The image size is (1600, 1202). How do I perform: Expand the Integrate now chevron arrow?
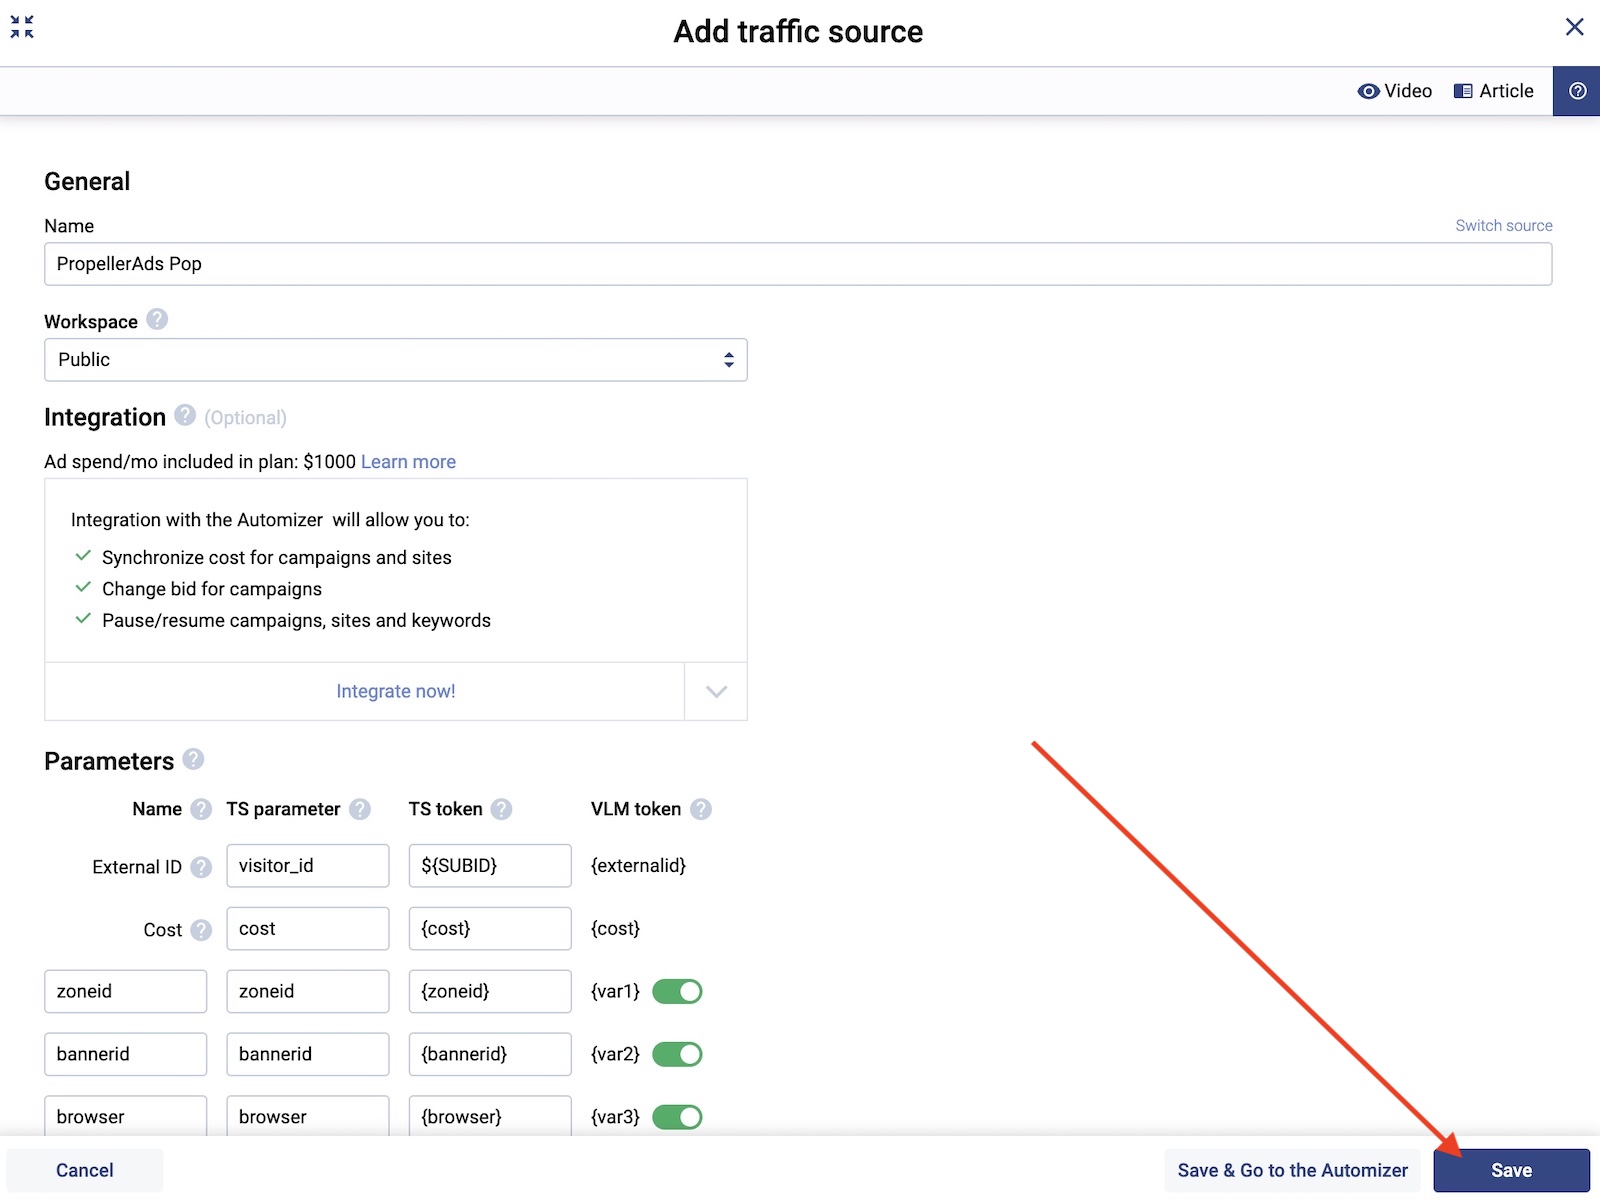pos(716,691)
